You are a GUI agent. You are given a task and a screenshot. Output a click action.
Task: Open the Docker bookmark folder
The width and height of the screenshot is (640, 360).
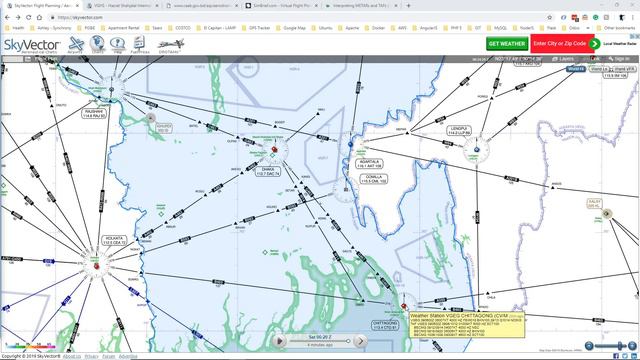(x=375, y=28)
